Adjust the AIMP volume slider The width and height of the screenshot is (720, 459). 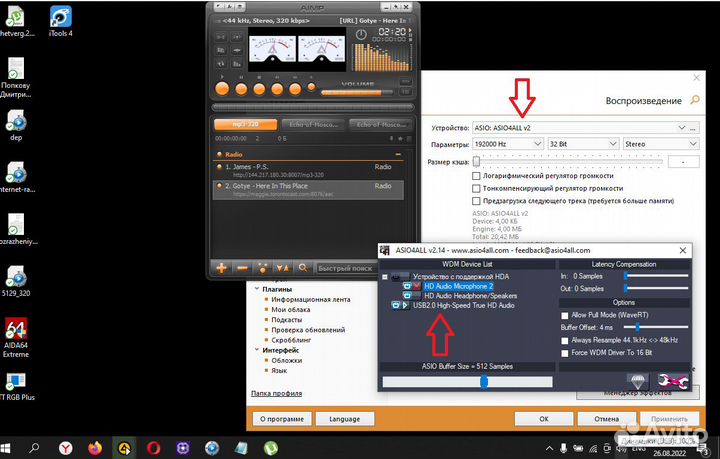(357, 92)
